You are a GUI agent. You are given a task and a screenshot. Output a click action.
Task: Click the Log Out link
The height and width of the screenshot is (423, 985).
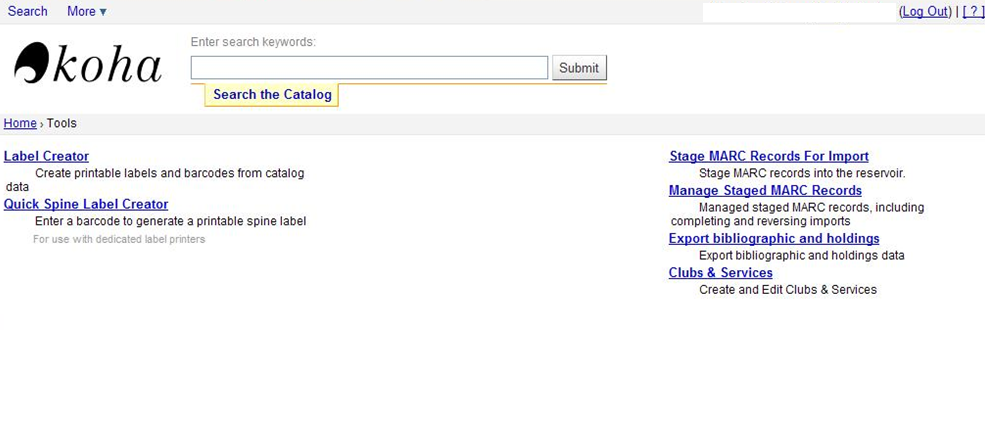coord(925,11)
